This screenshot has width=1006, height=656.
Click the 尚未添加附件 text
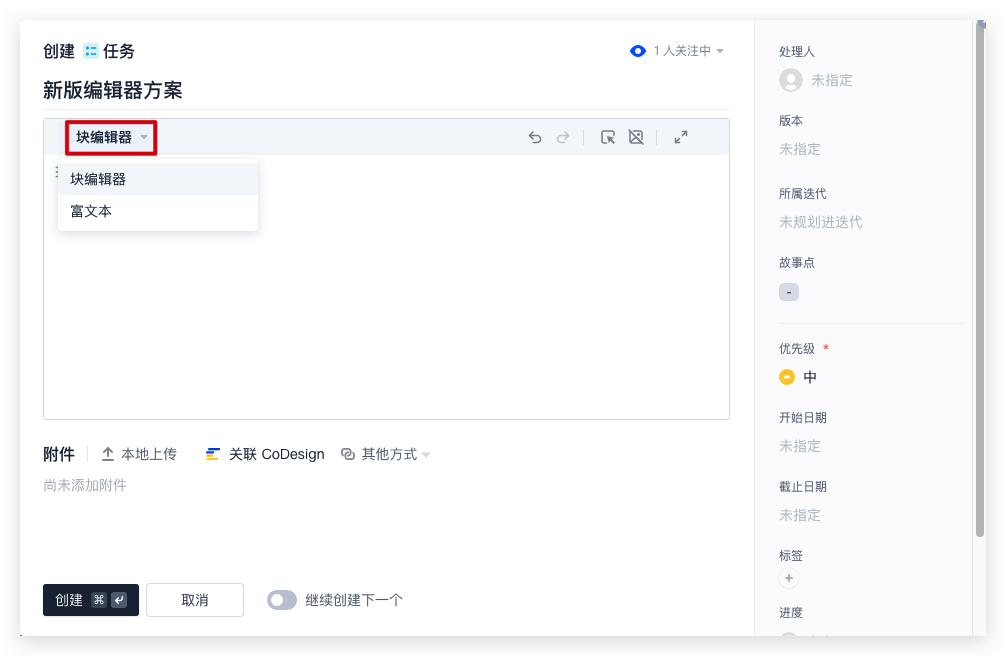coord(85,485)
